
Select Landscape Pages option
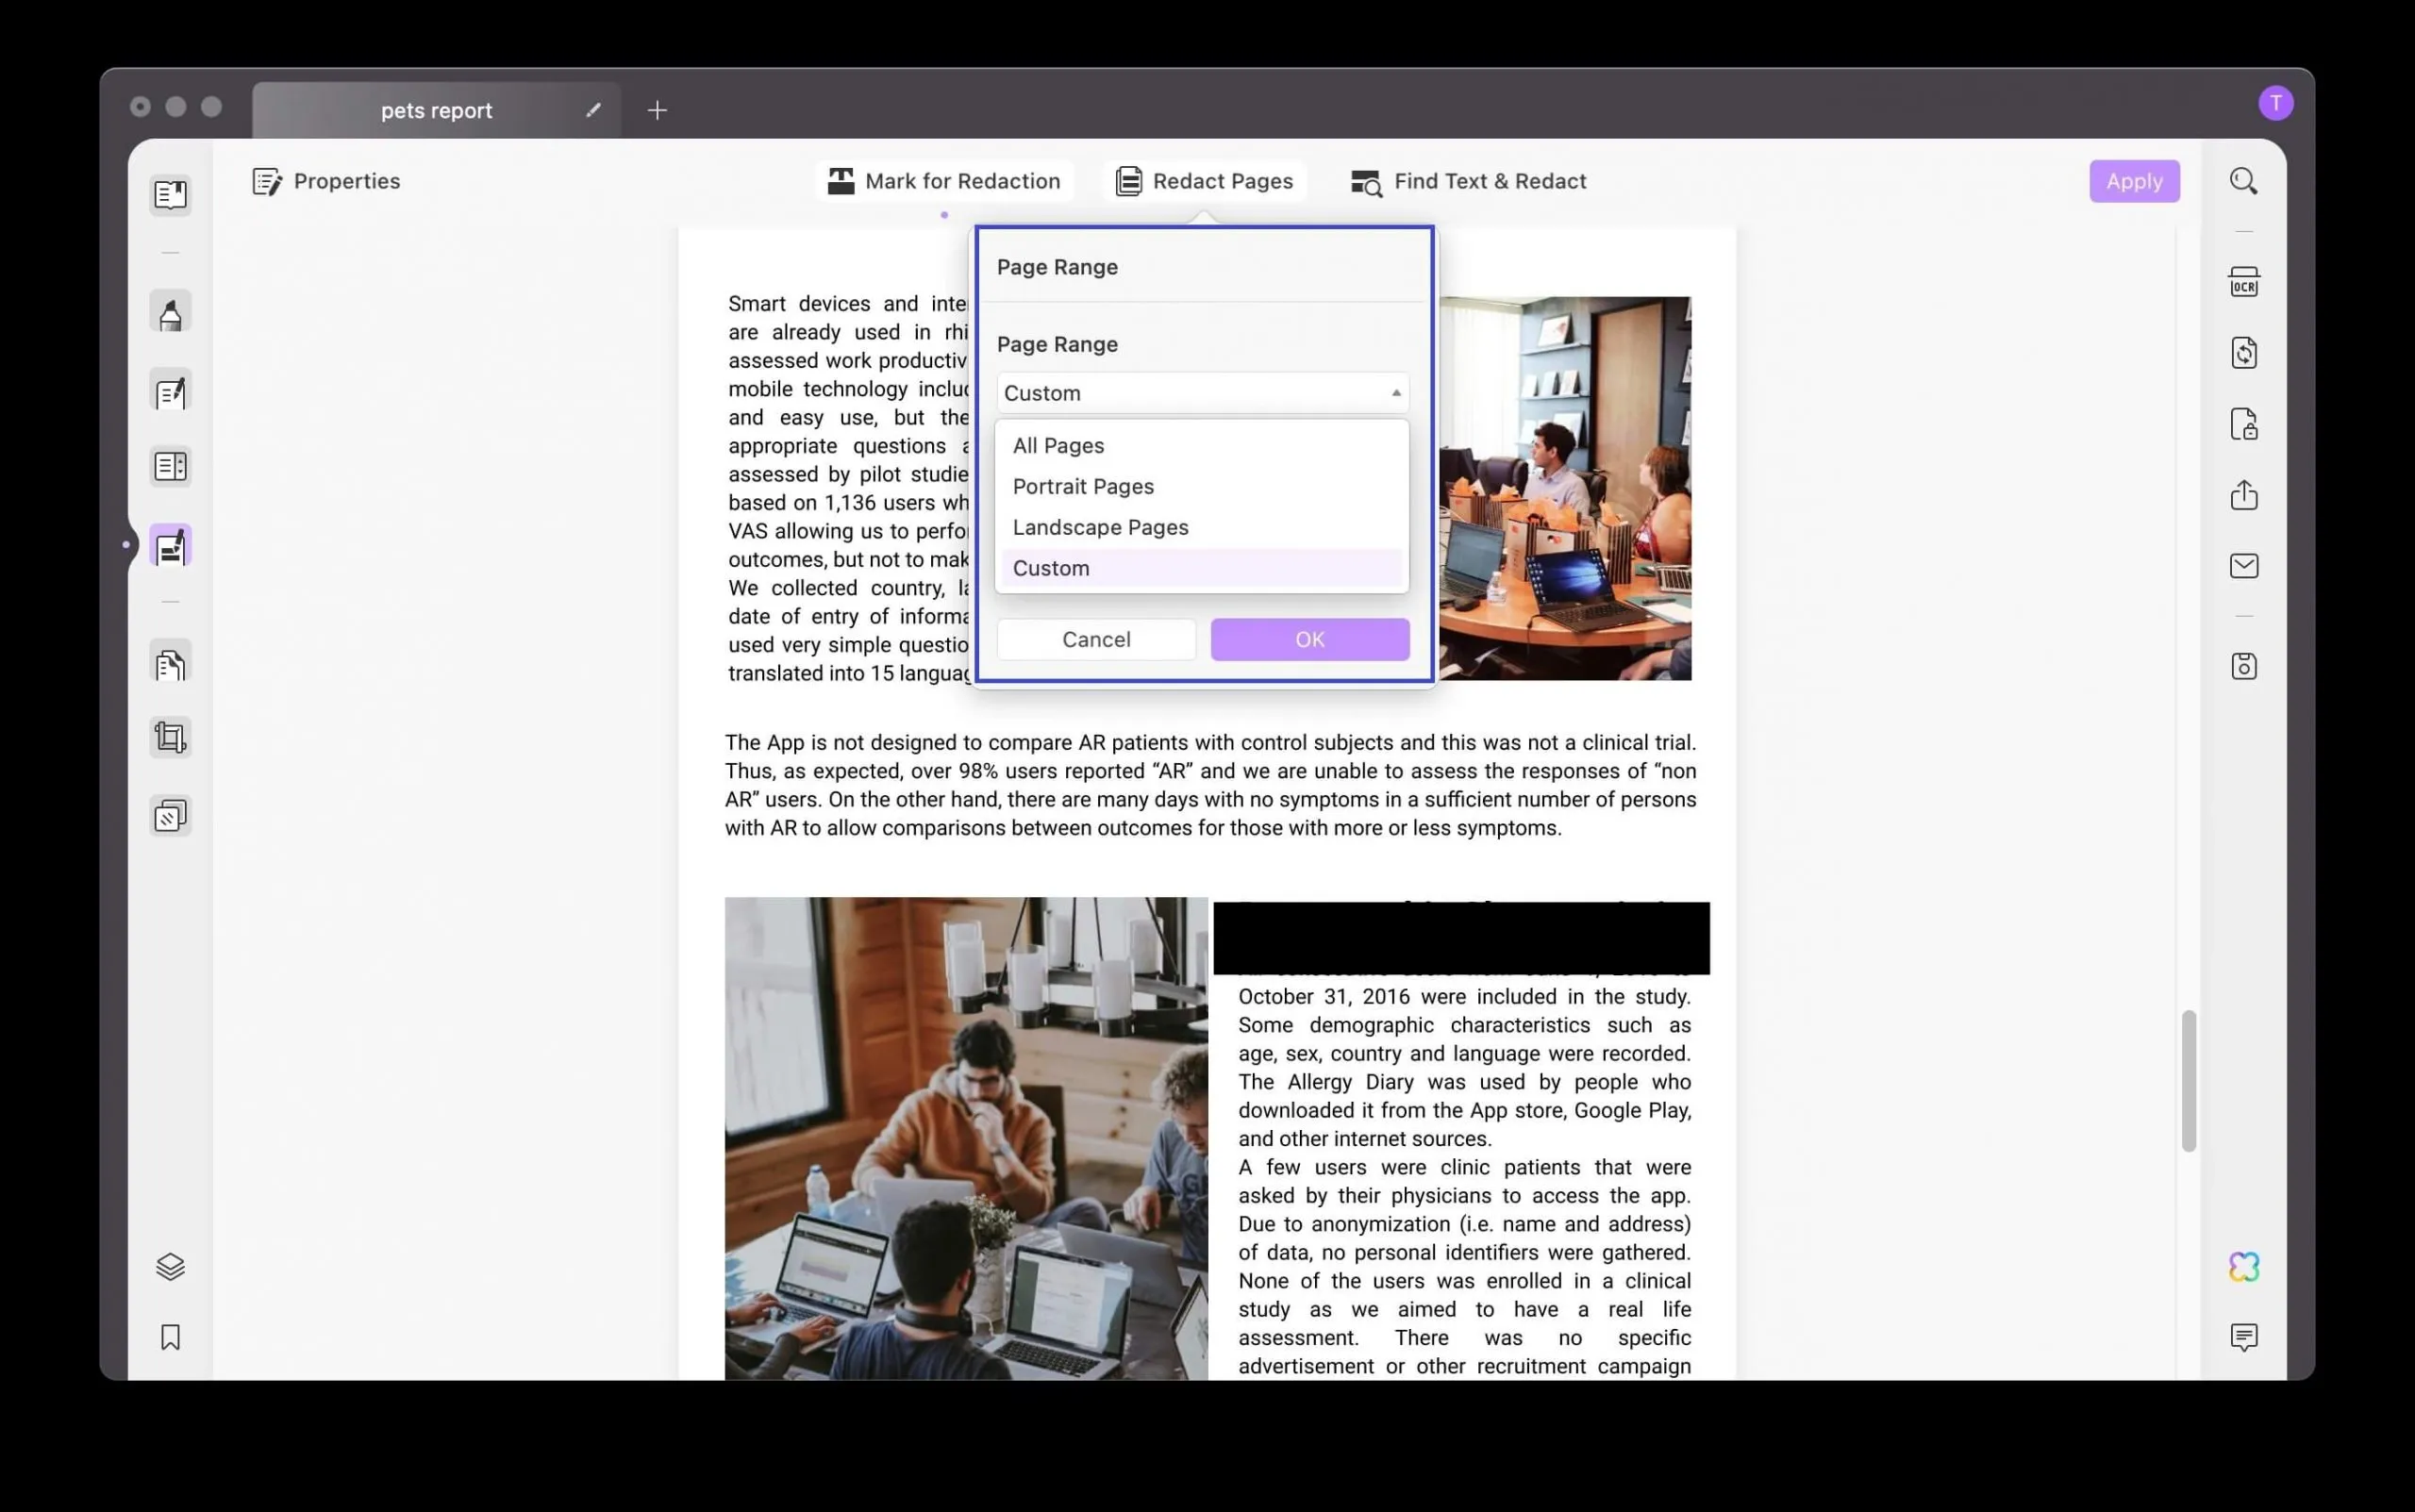coord(1101,526)
